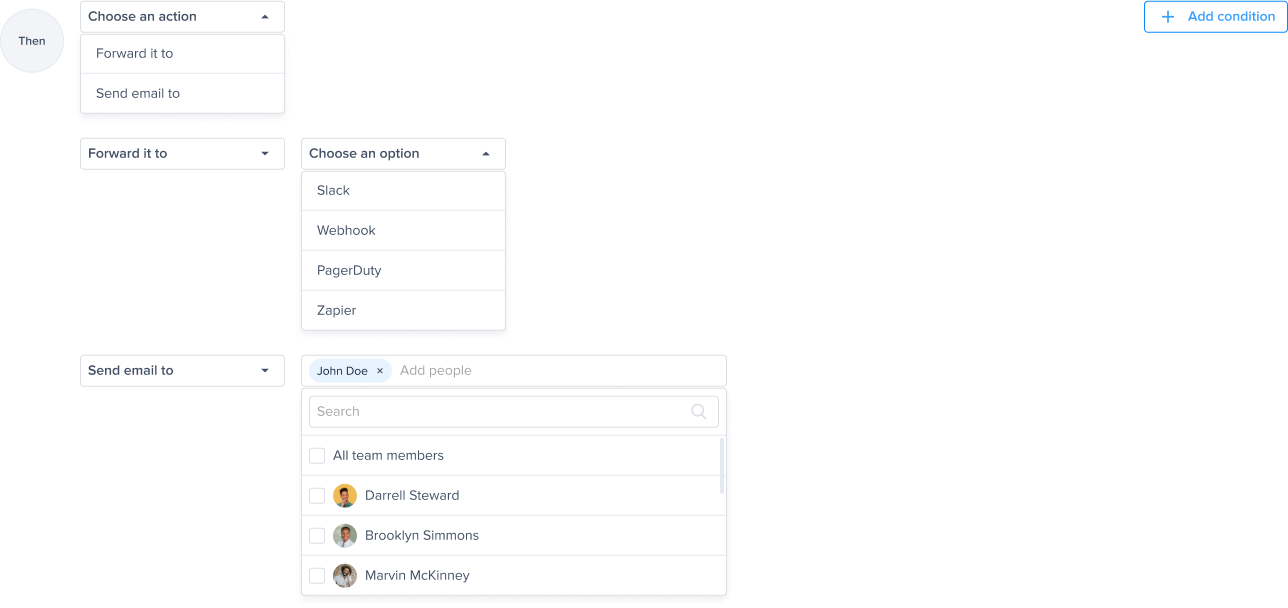Tick the checkbox for Darrell Steward
Image resolution: width=1288 pixels, height=608 pixels.
(317, 496)
